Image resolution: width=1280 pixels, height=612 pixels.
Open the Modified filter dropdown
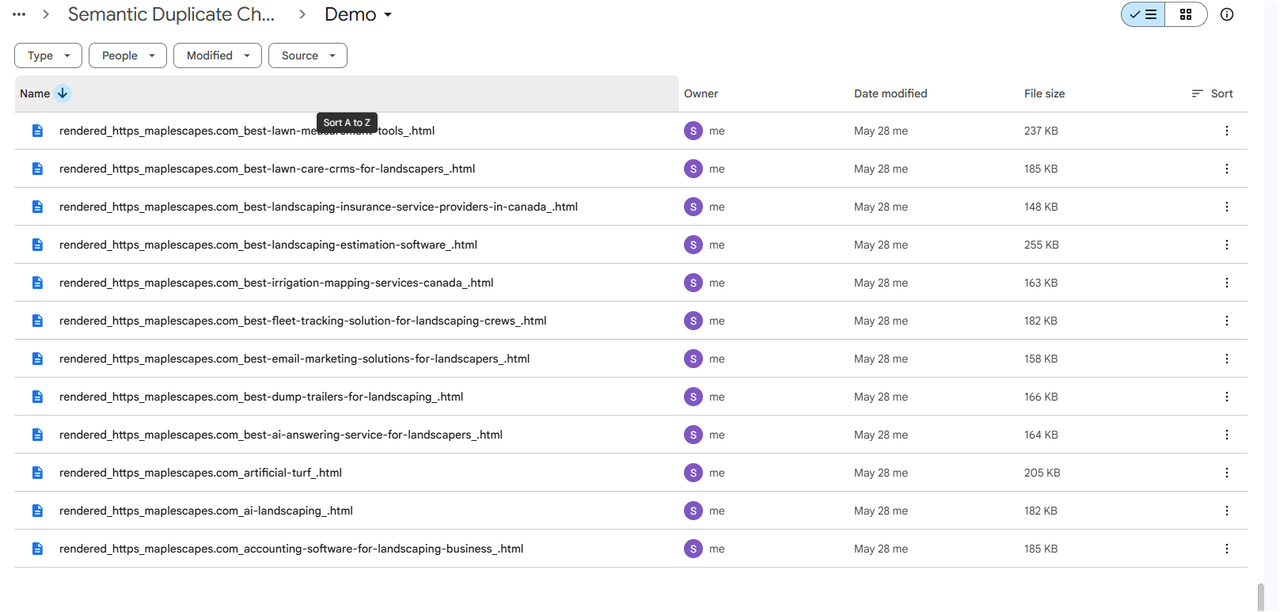point(217,56)
